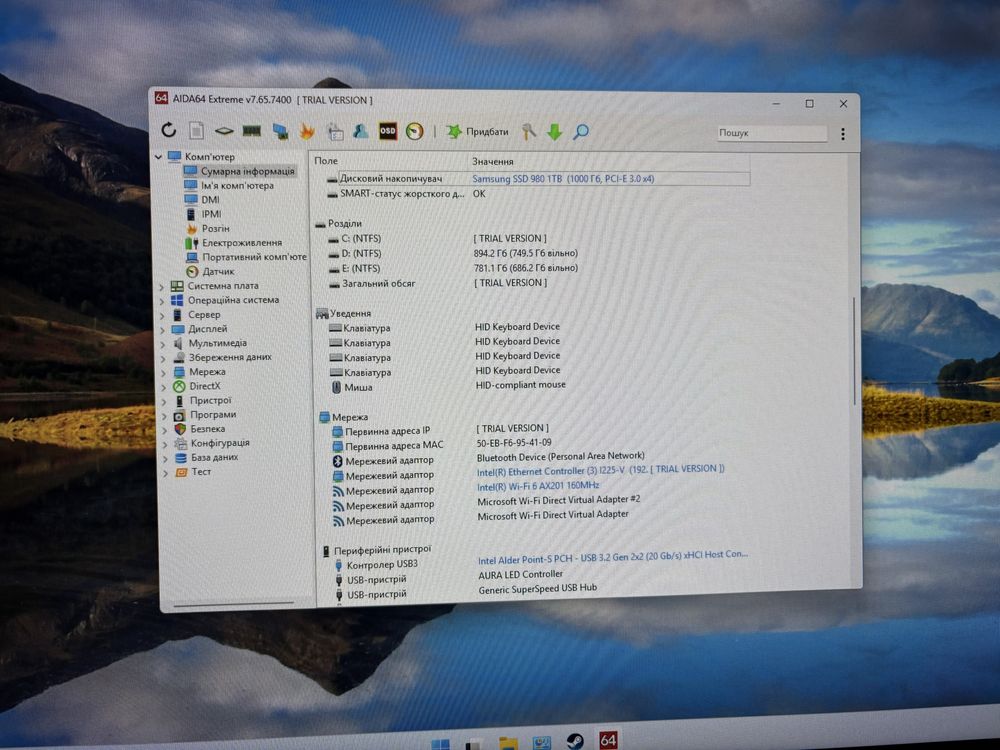
Task: Click the Поле column header
Action: (x=326, y=161)
